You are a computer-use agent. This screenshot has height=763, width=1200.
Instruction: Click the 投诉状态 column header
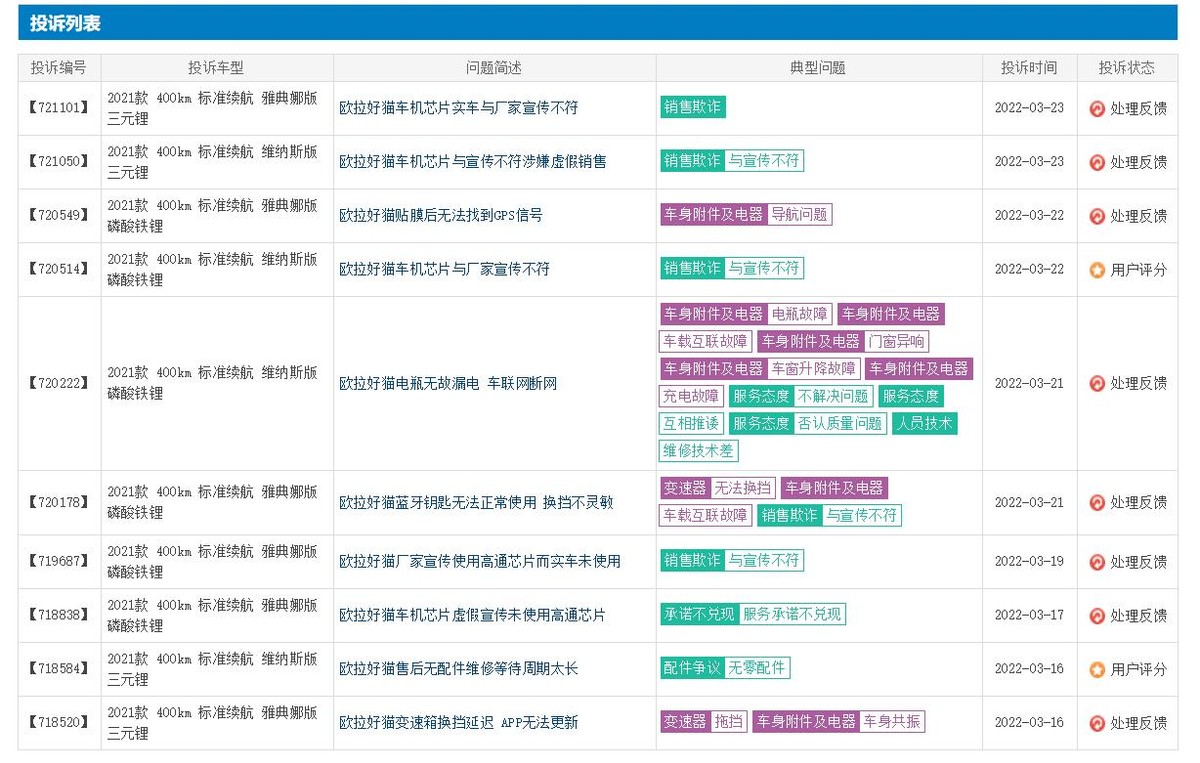pyautogui.click(x=1126, y=68)
